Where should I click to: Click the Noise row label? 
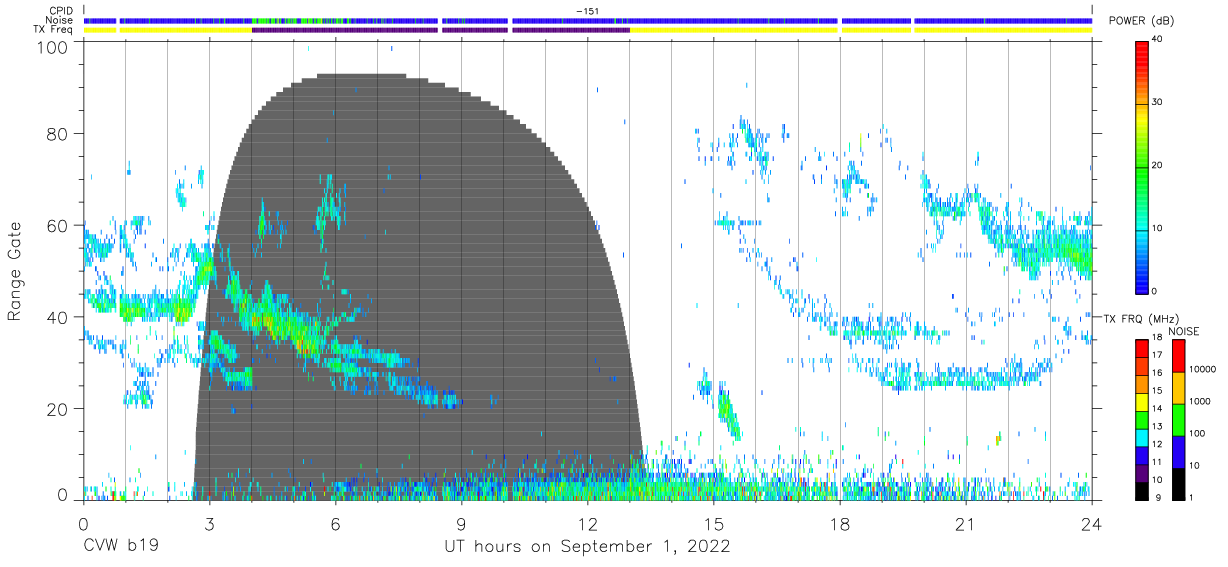tap(59, 20)
